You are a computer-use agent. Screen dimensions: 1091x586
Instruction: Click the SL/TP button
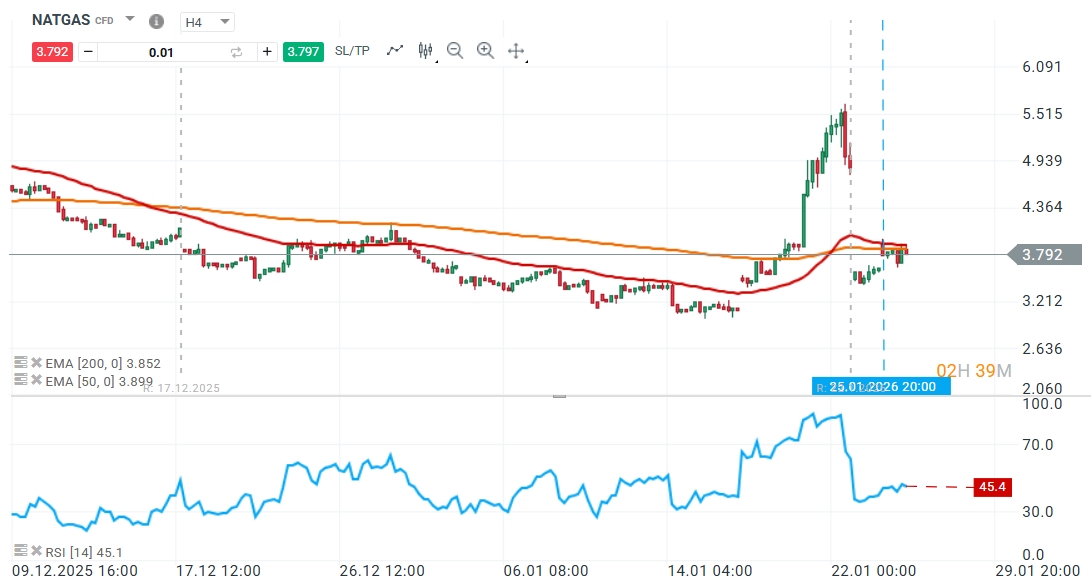point(351,52)
